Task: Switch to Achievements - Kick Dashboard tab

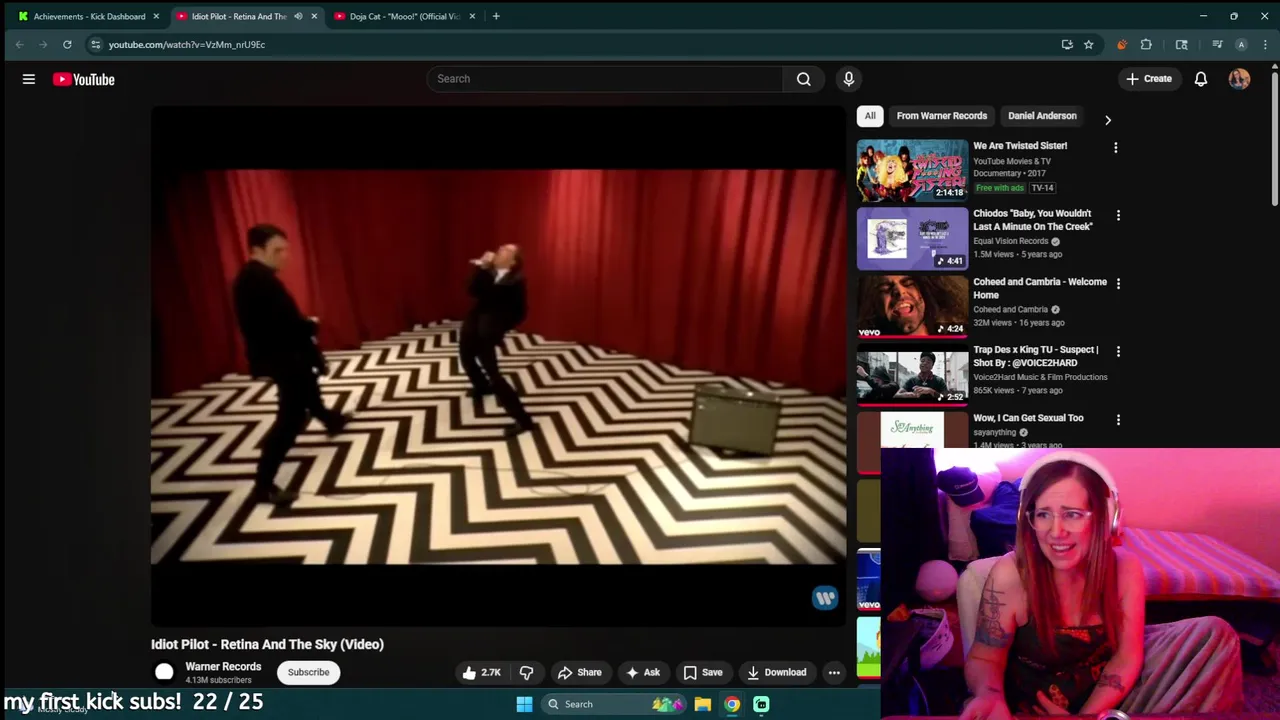Action: 89,16
